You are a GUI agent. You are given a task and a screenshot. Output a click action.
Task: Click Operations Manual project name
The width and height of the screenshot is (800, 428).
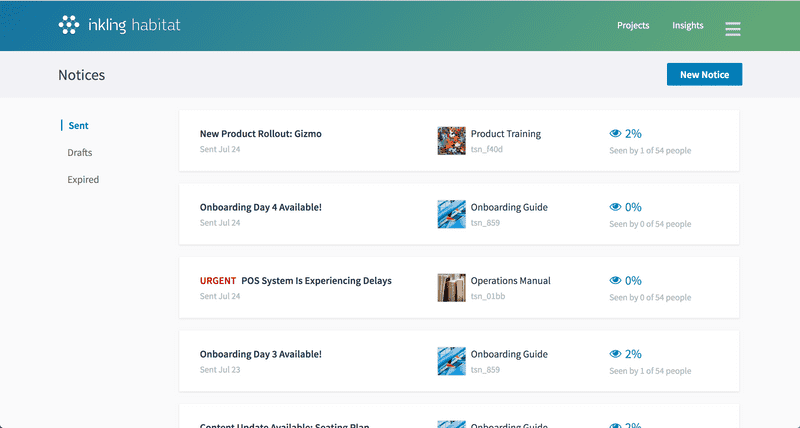(511, 281)
